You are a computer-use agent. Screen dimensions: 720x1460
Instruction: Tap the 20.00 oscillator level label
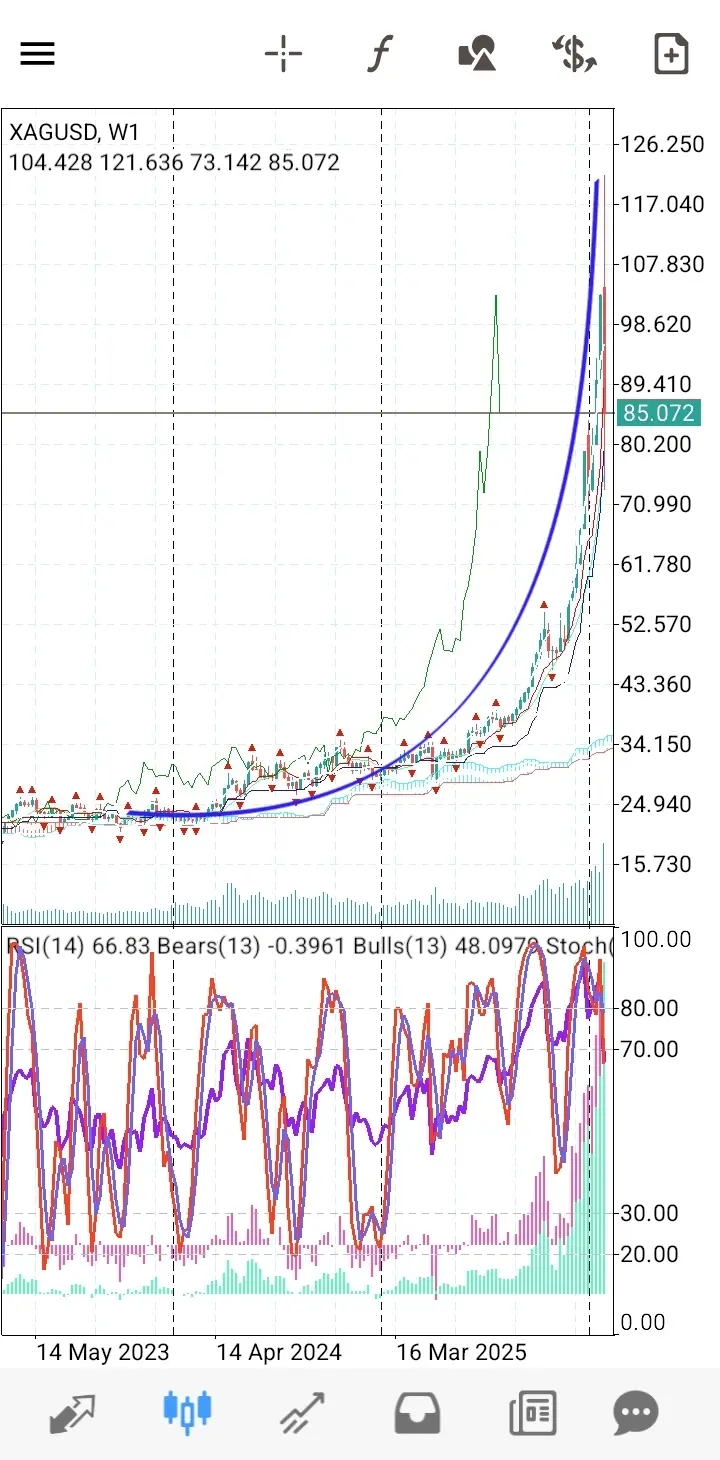pos(650,1254)
